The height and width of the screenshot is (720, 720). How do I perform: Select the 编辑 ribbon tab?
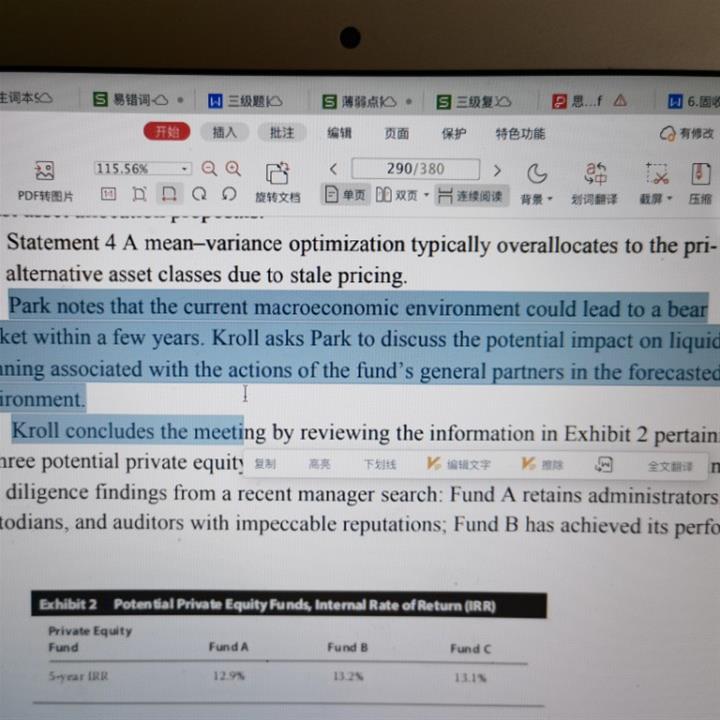coord(339,133)
